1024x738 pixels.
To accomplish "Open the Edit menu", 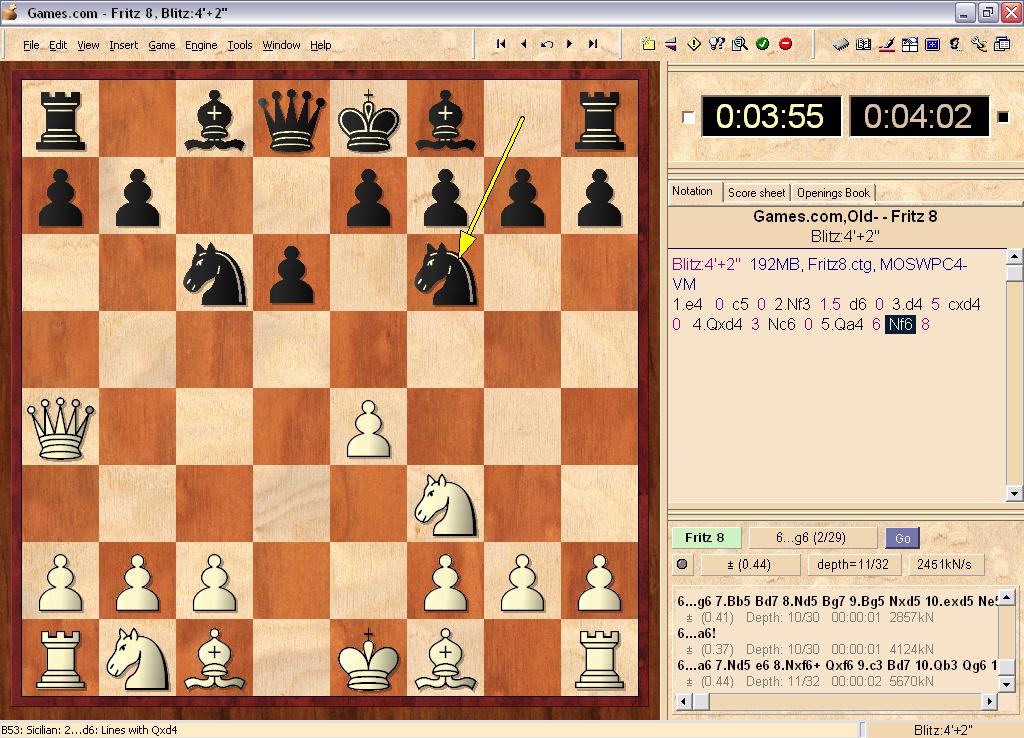I will [x=58, y=45].
